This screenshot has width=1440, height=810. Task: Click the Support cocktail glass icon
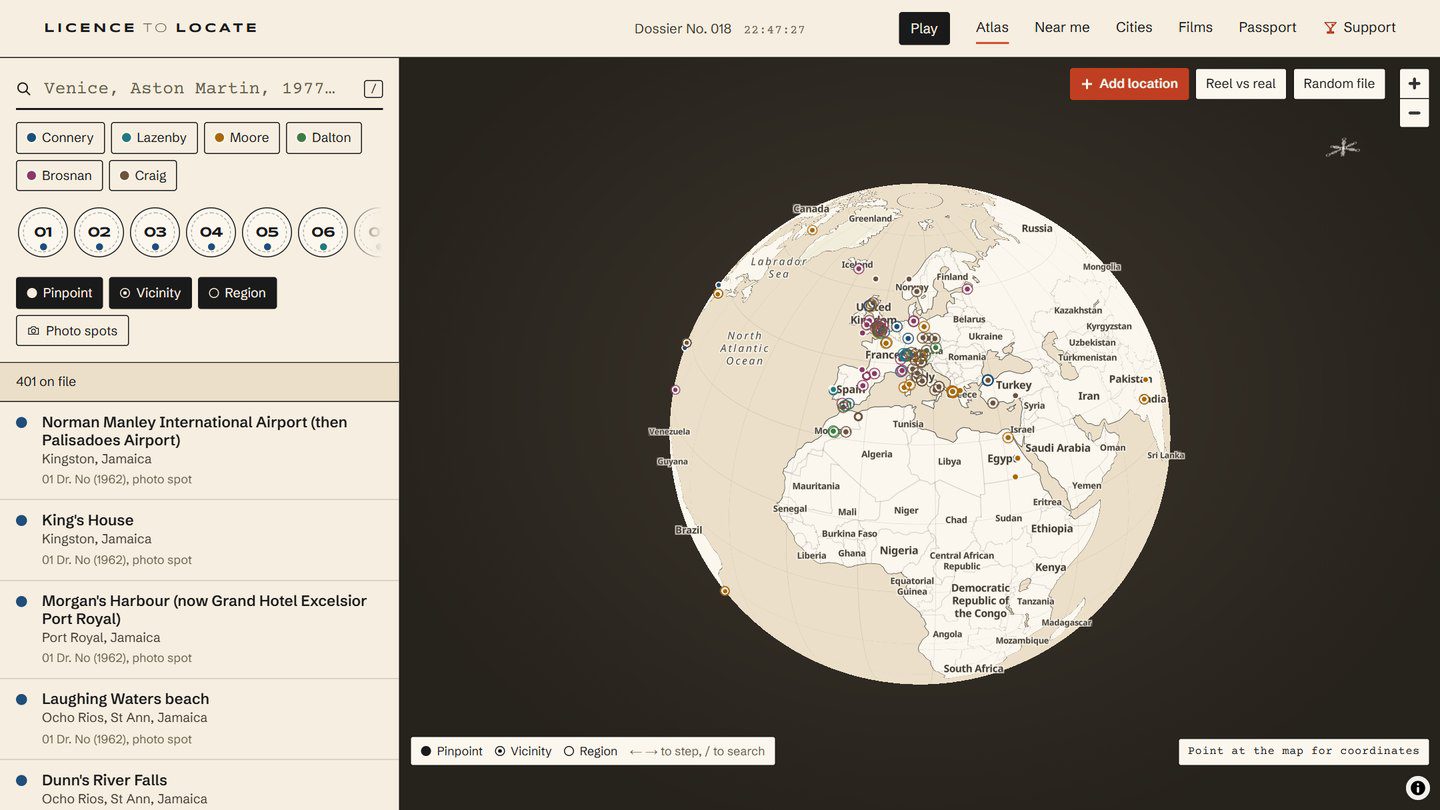(1330, 28)
